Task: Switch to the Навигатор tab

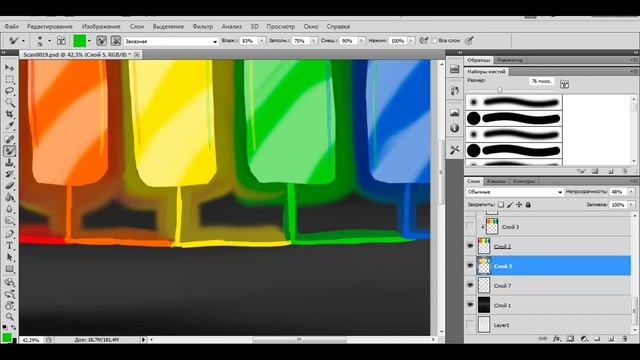Action: [x=509, y=60]
